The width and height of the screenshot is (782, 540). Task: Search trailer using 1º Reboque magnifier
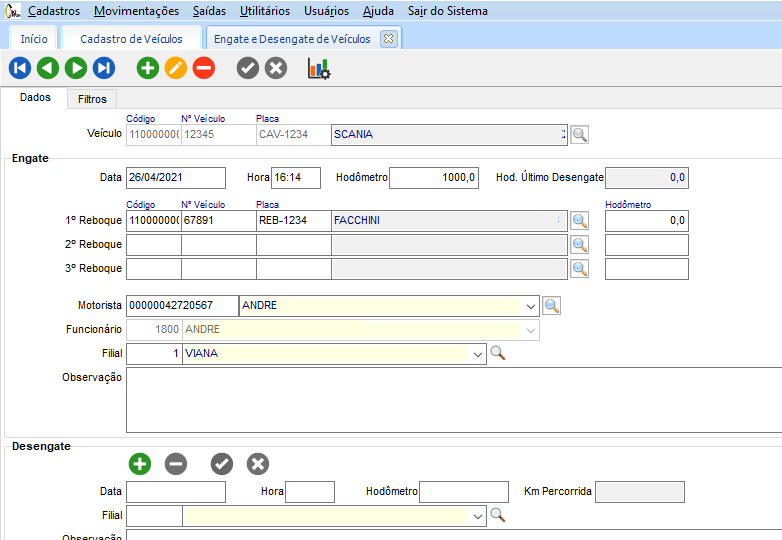[579, 221]
